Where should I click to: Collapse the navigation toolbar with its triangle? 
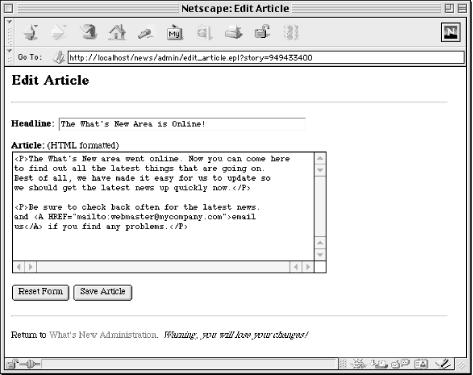(x=9, y=22)
